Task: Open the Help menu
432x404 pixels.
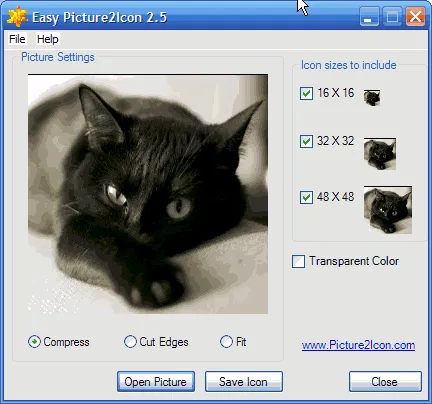Action: pos(48,39)
